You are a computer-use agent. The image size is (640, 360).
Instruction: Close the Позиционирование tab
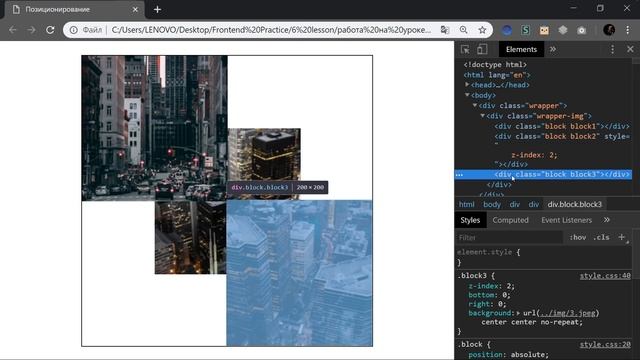coord(135,9)
